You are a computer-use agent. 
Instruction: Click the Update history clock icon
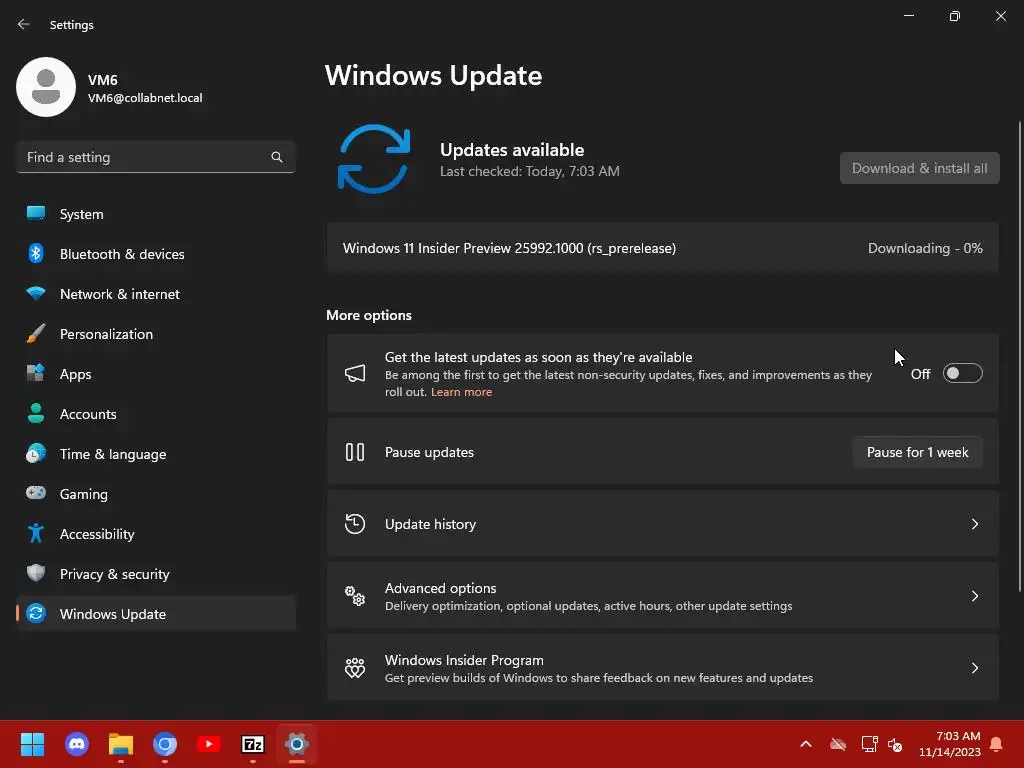click(x=355, y=524)
